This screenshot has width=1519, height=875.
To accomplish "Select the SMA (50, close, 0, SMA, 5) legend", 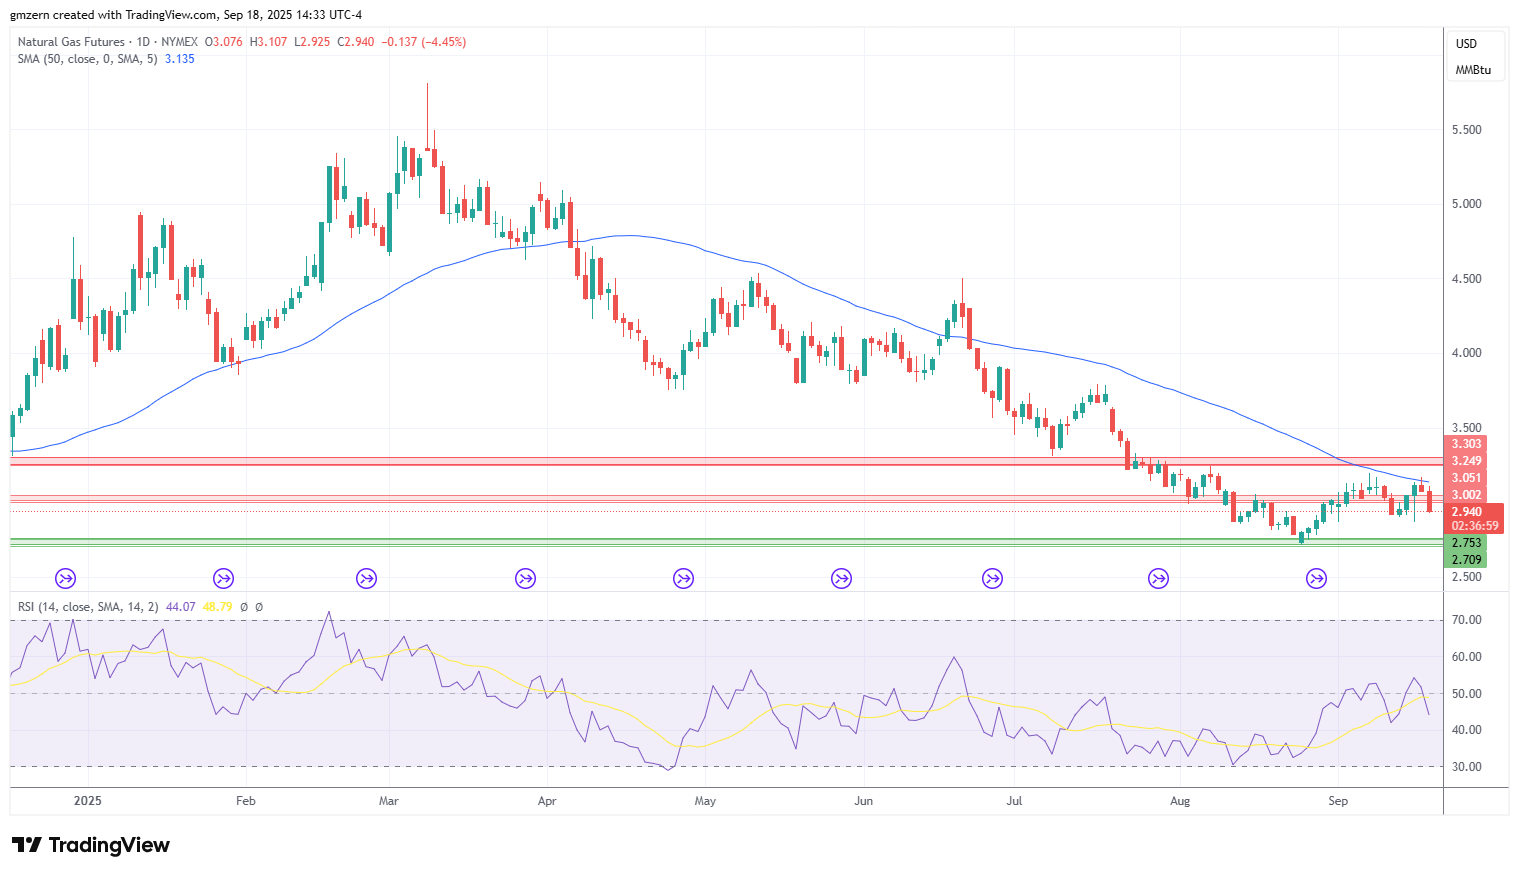I will coord(87,59).
